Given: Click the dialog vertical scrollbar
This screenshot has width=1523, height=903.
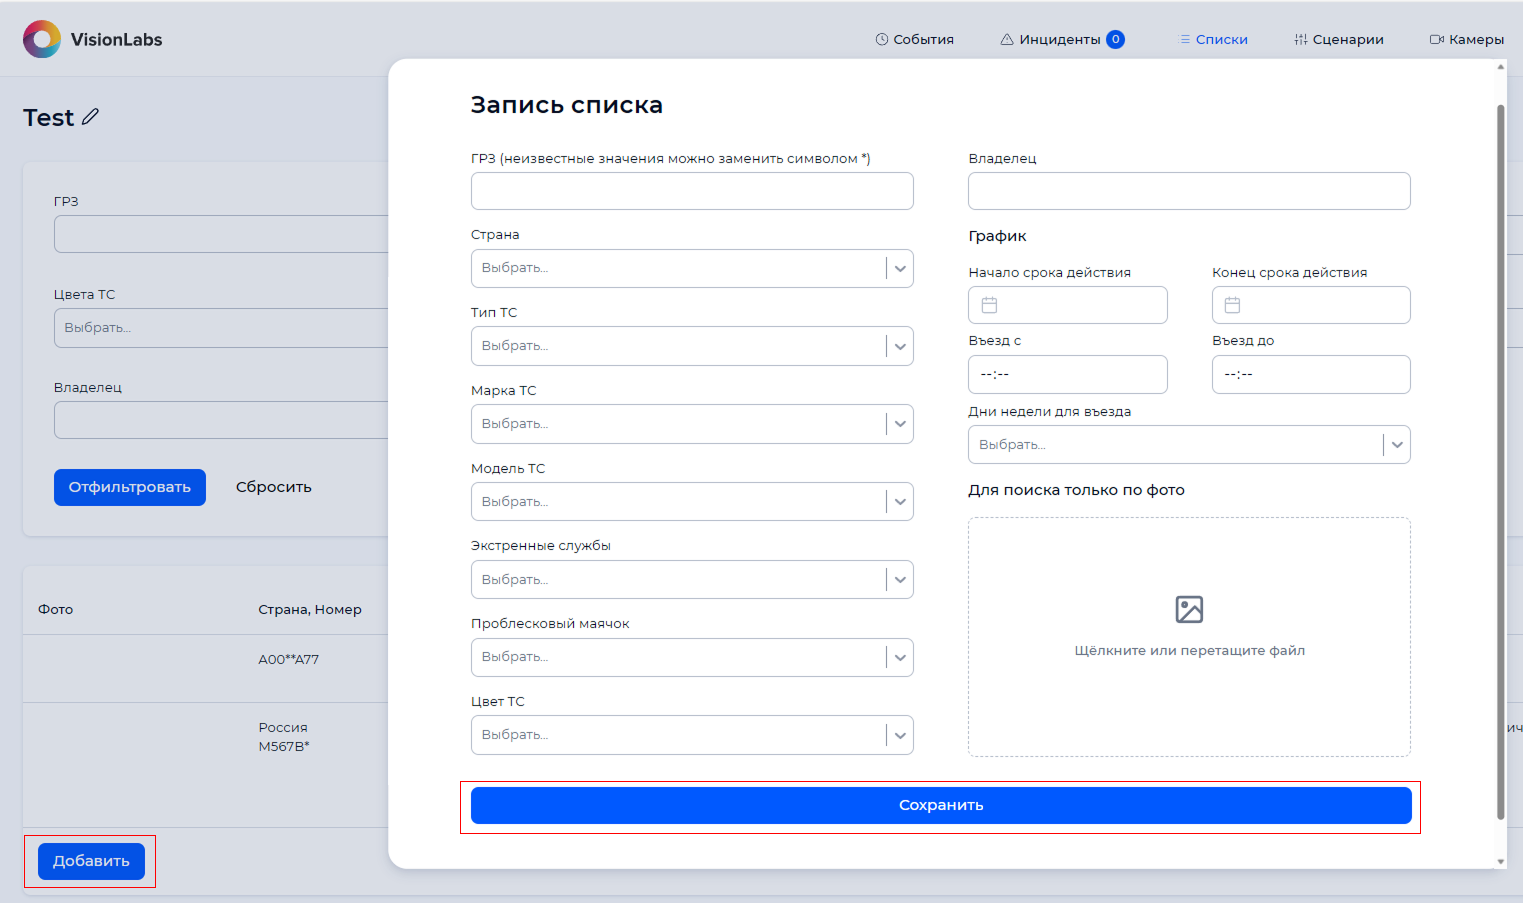Looking at the screenshot, I should (1500, 462).
